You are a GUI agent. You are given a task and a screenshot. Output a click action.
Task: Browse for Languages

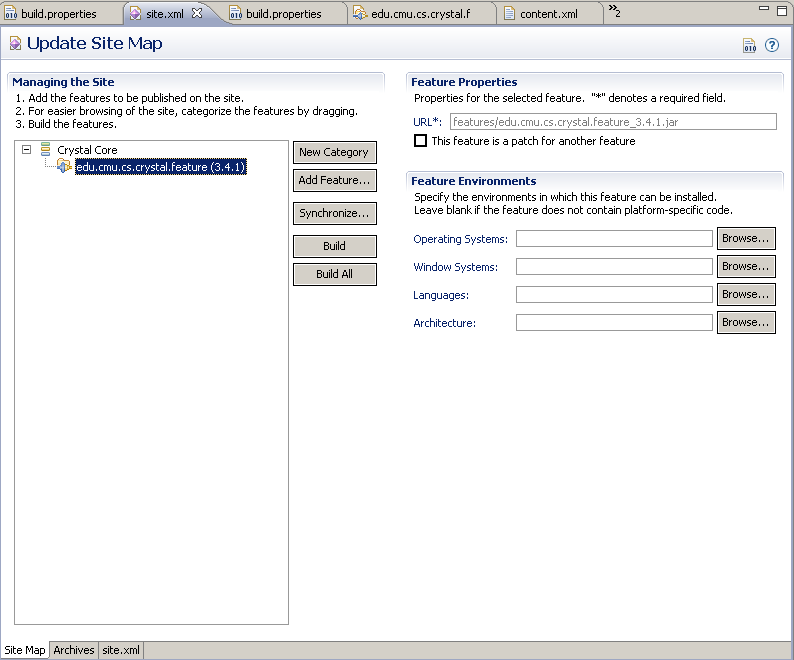[746, 294]
